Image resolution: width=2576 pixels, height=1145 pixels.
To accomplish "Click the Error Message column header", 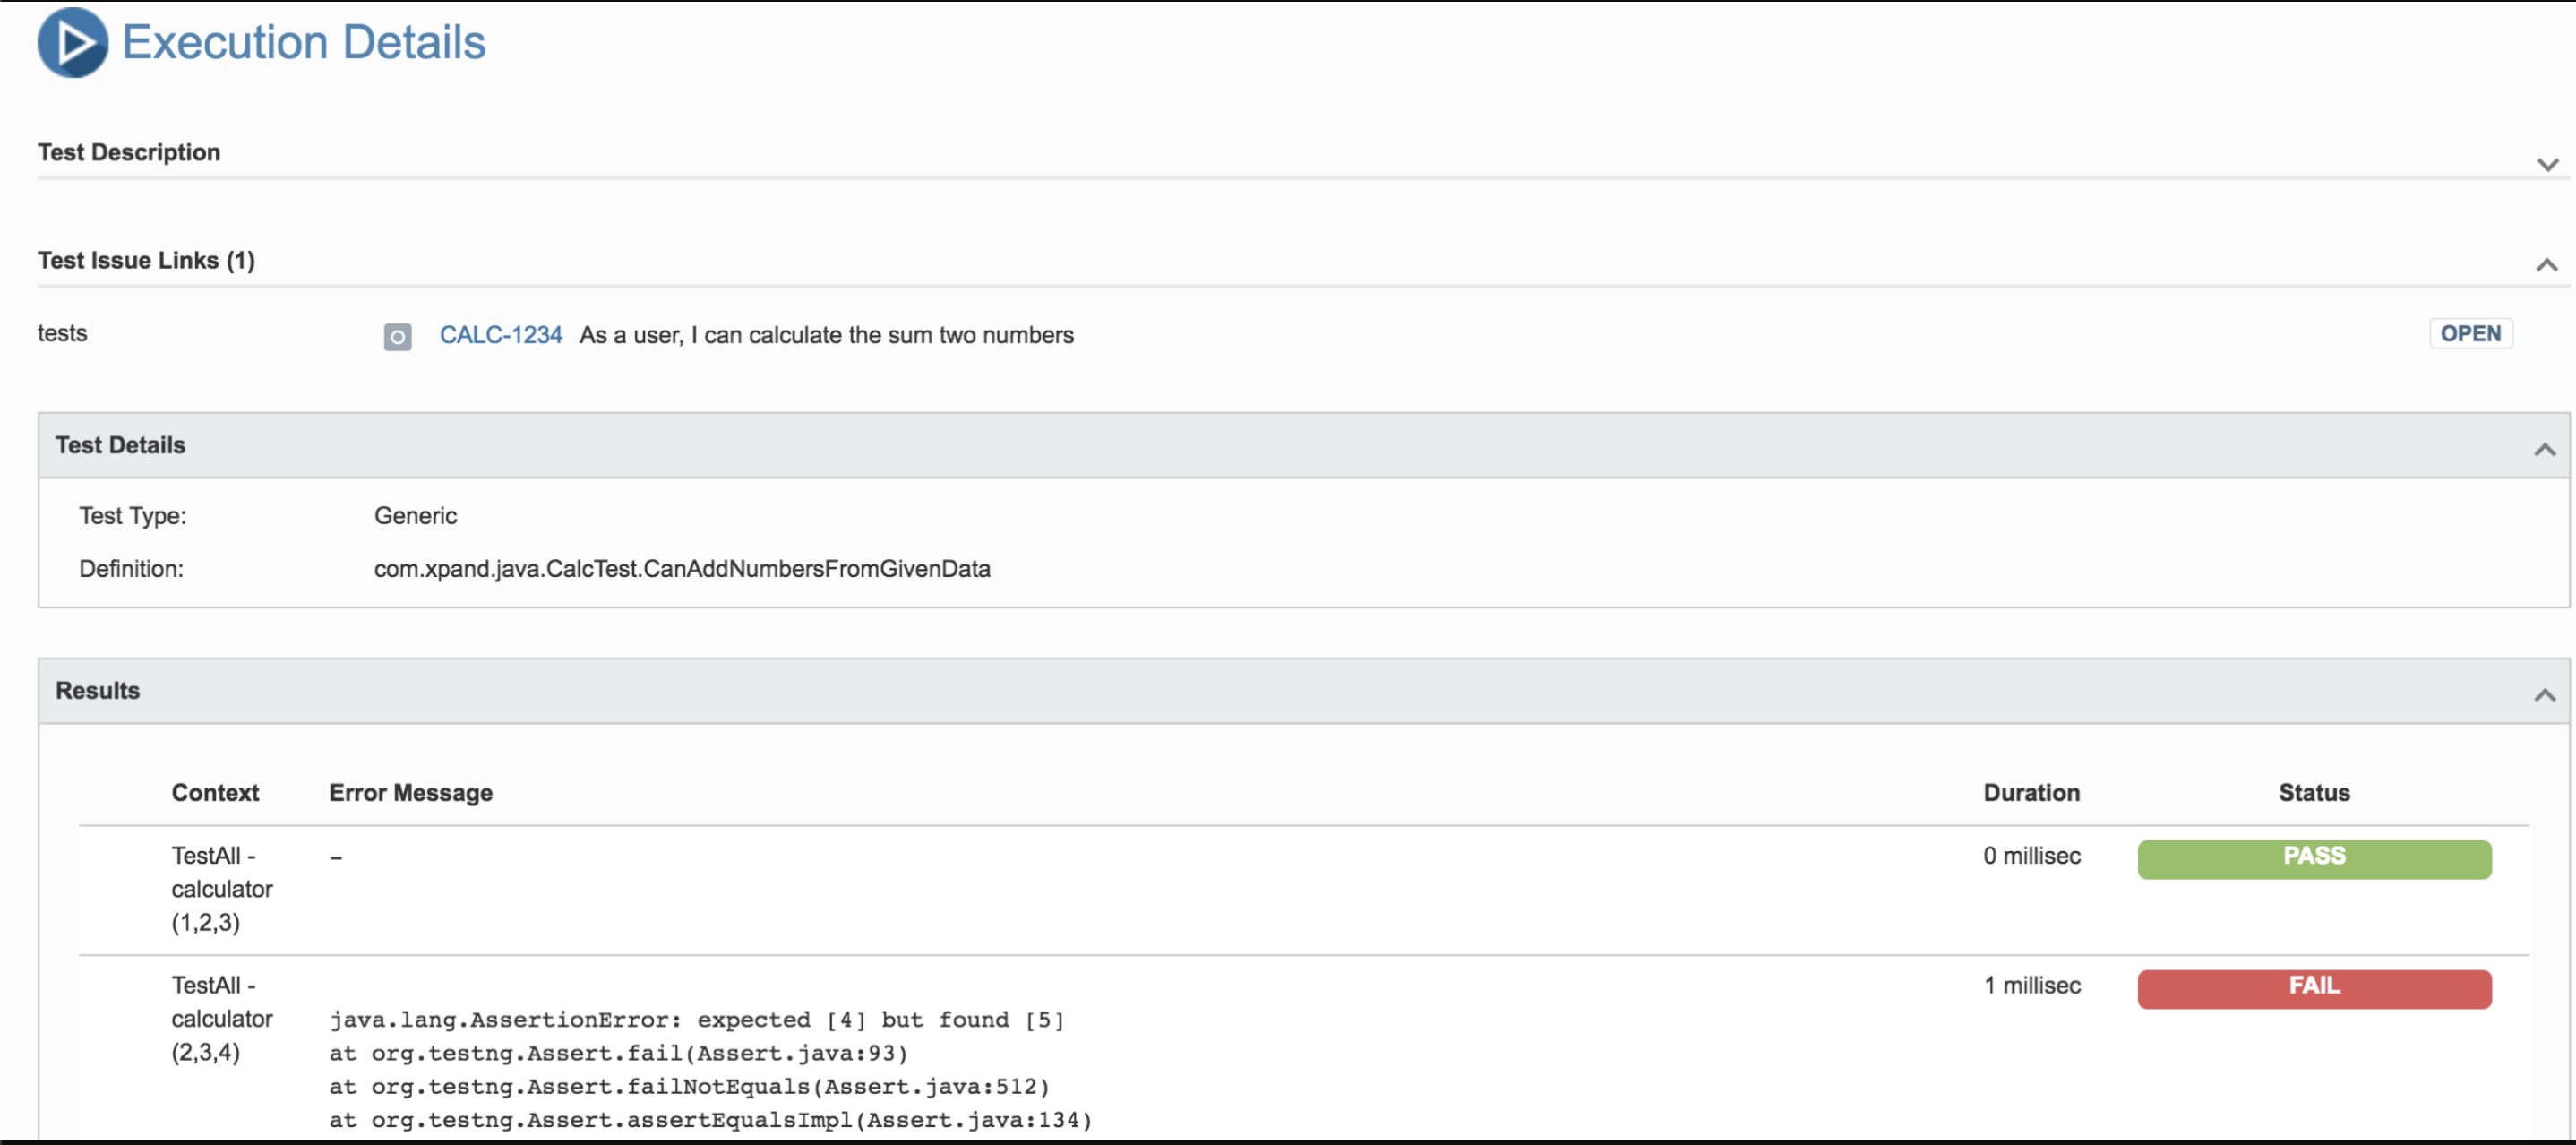I will [x=411, y=793].
